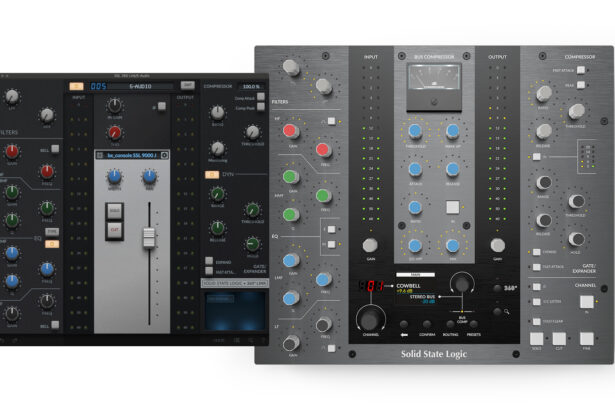Open the be_console SSL 9000 J preset selector

tap(132, 155)
